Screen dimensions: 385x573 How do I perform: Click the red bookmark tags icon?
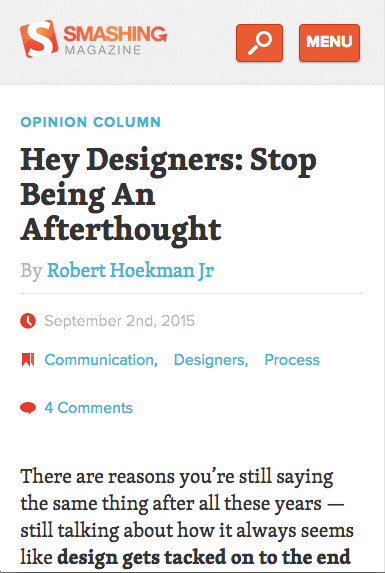pyautogui.click(x=28, y=360)
